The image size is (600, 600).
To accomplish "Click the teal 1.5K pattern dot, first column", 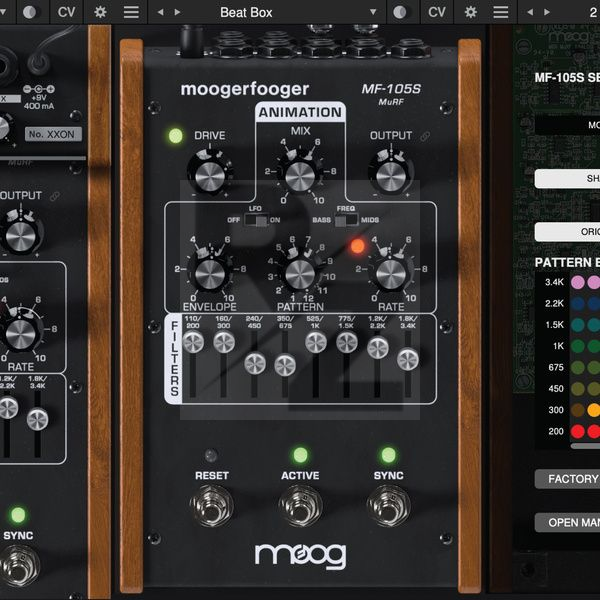I will pyautogui.click(x=577, y=325).
